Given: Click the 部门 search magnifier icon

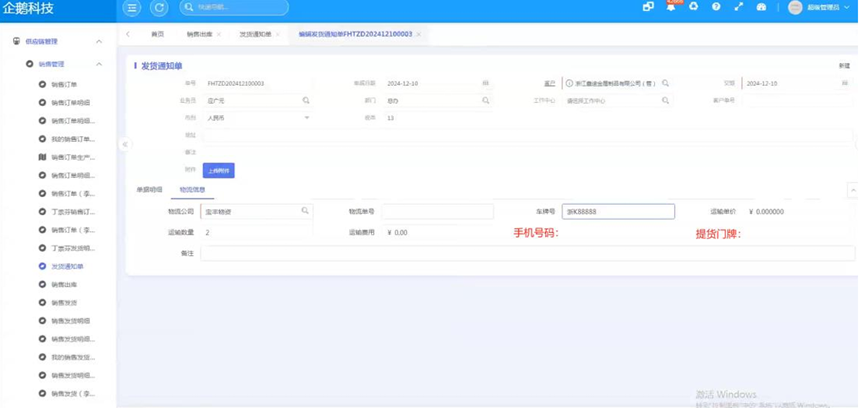Looking at the screenshot, I should (485, 101).
